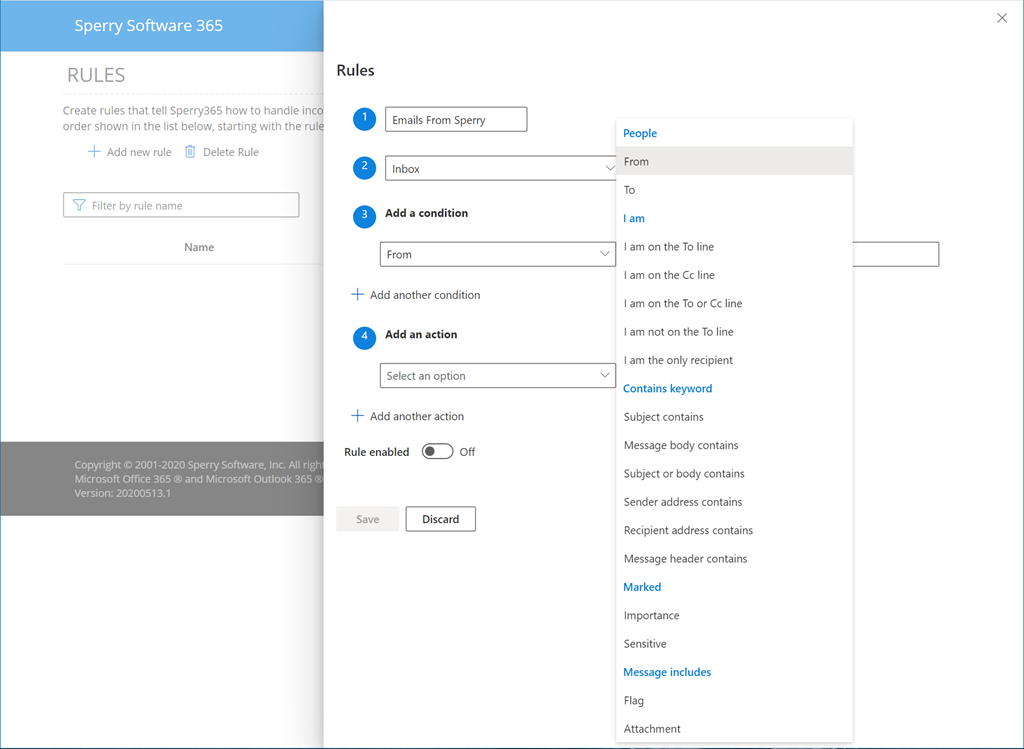The image size is (1024, 749).
Task: Click the plus icon beside Add new rule
Action: coord(94,151)
